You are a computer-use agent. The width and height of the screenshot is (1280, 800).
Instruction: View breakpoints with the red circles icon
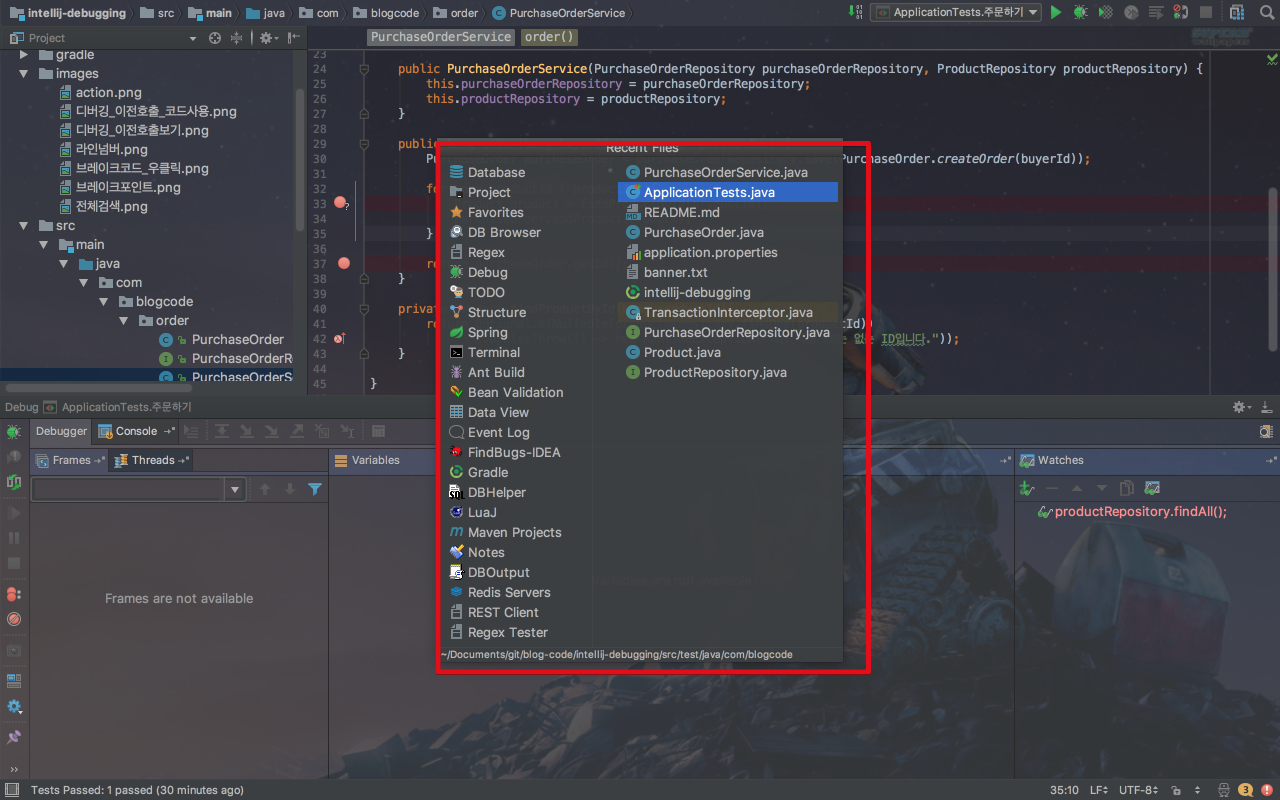pyautogui.click(x=14, y=594)
